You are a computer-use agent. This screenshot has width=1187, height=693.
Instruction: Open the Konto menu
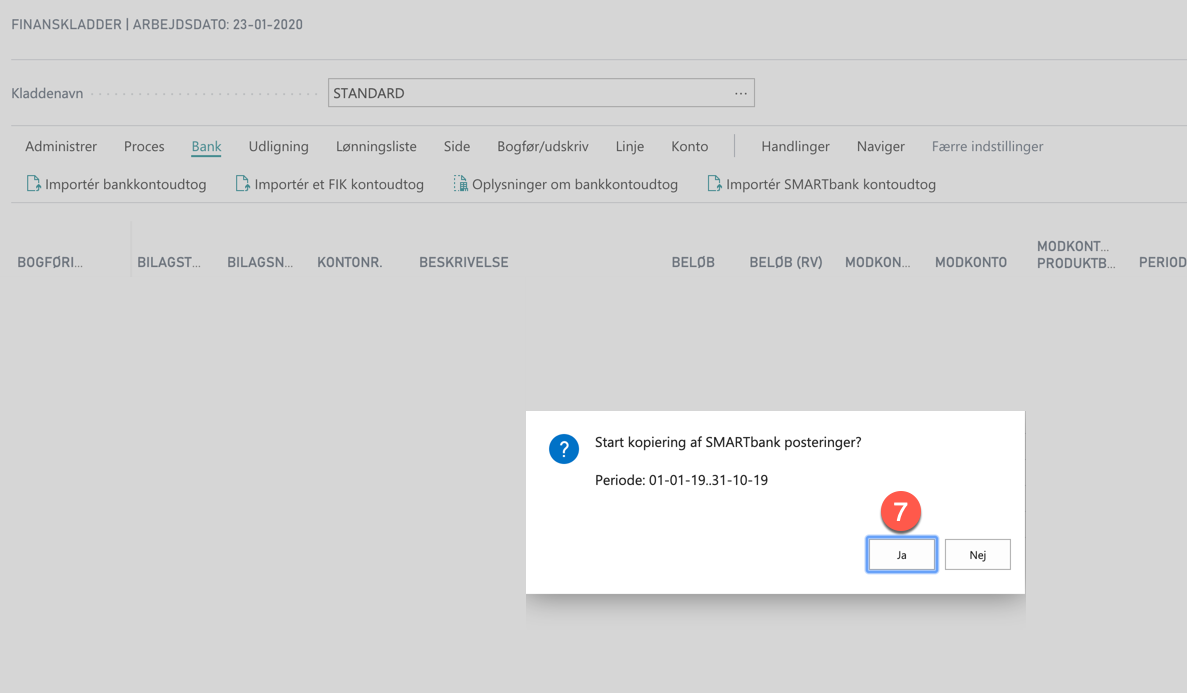click(x=690, y=146)
